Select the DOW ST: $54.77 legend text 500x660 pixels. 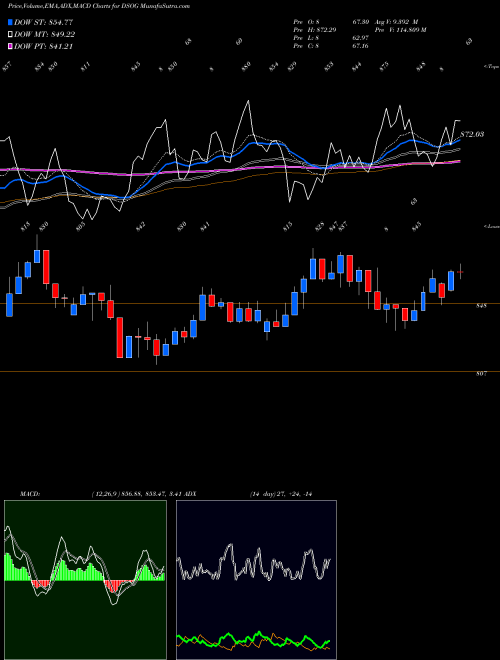[x=44, y=22]
